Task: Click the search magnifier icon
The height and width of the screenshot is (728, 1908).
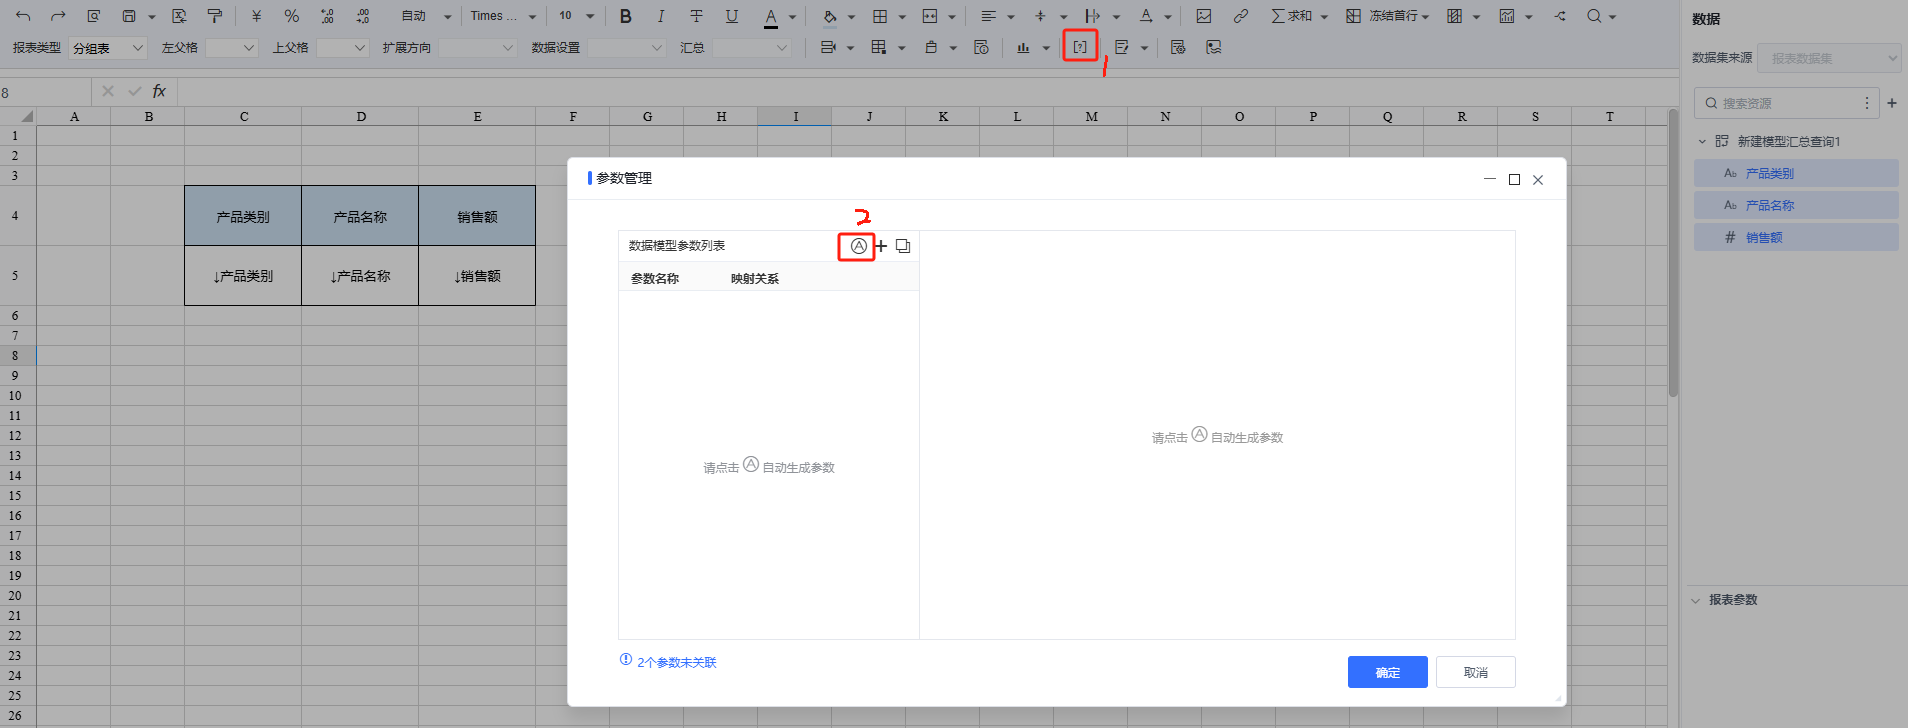Action: [1594, 16]
